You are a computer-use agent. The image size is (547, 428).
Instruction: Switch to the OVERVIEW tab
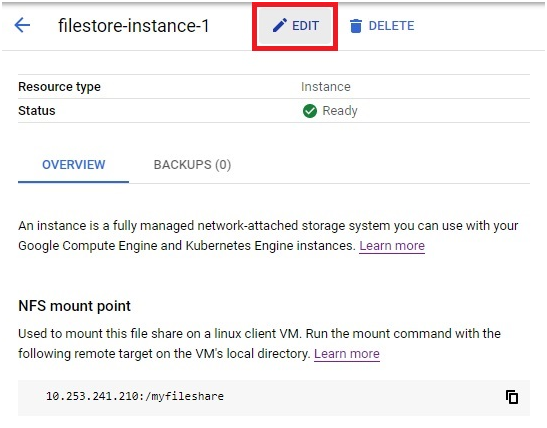click(x=74, y=165)
